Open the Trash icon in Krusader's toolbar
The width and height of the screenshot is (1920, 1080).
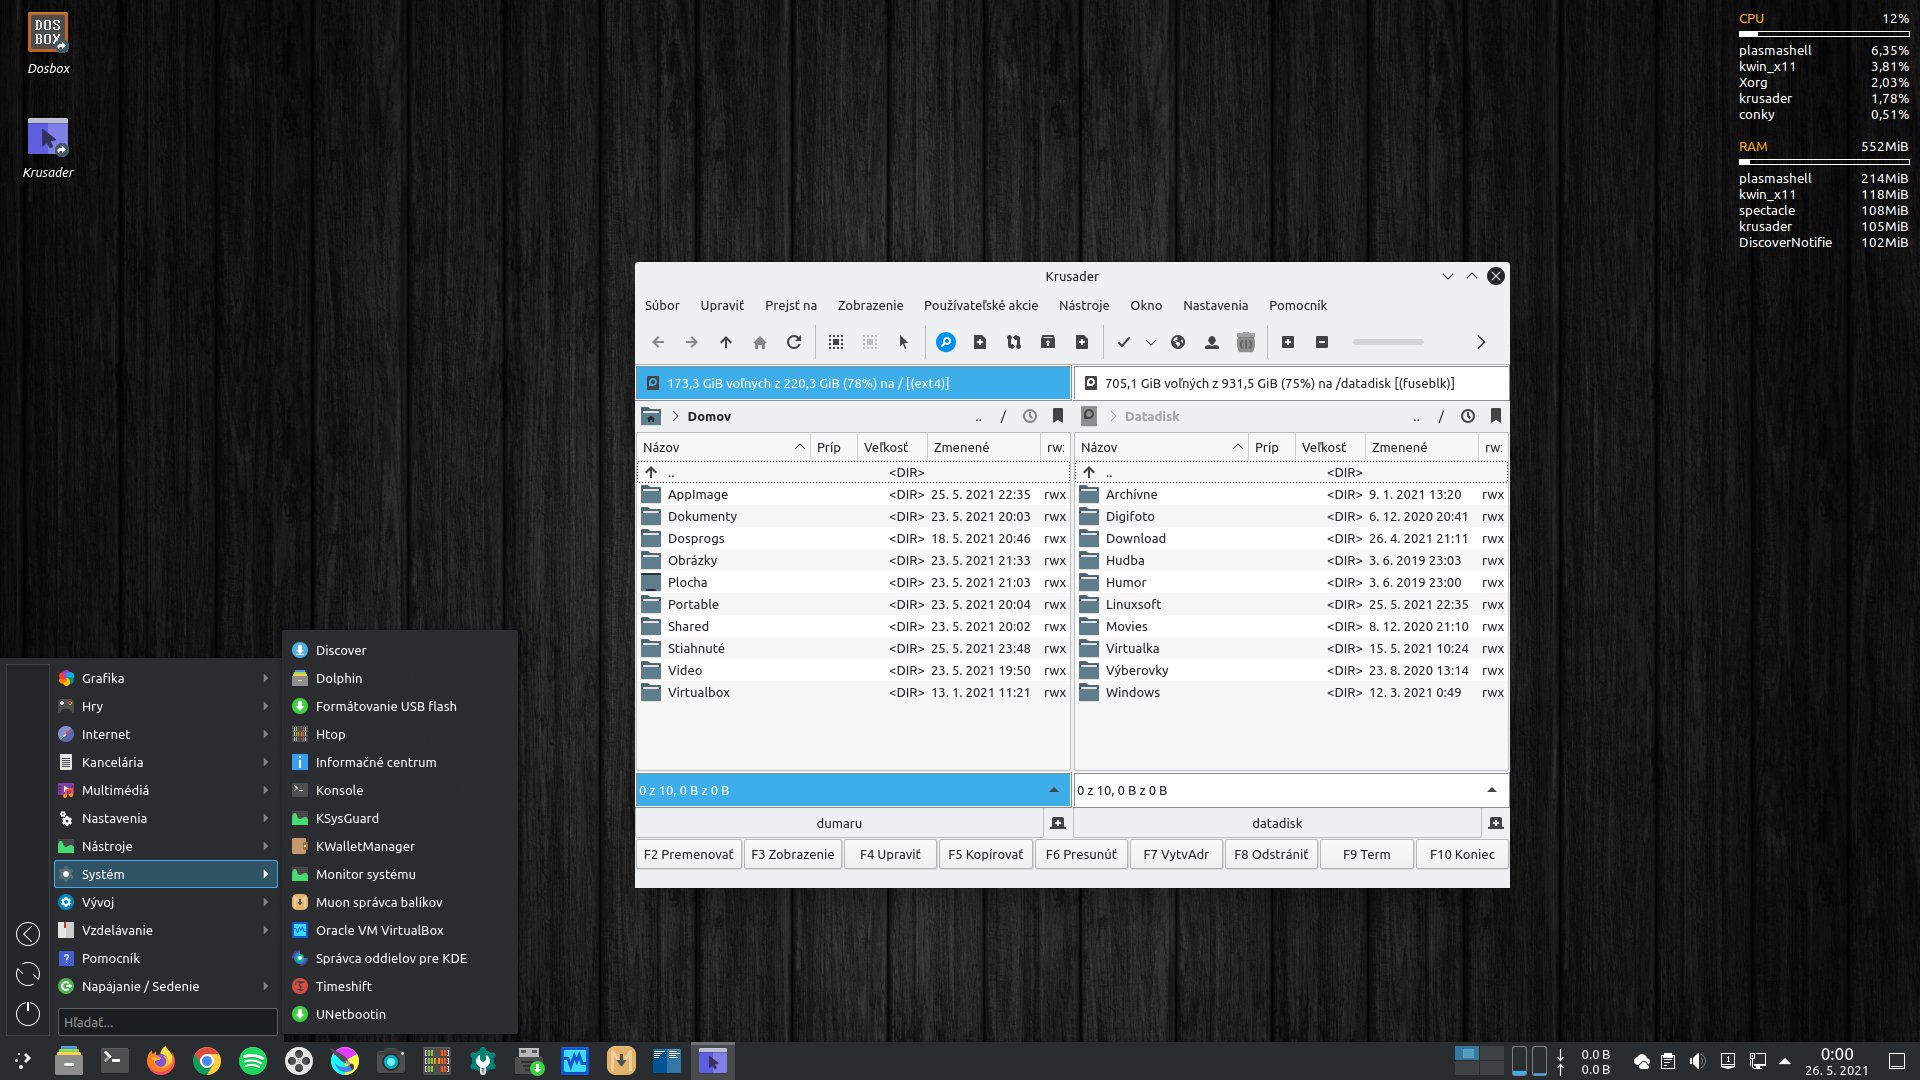click(1245, 342)
